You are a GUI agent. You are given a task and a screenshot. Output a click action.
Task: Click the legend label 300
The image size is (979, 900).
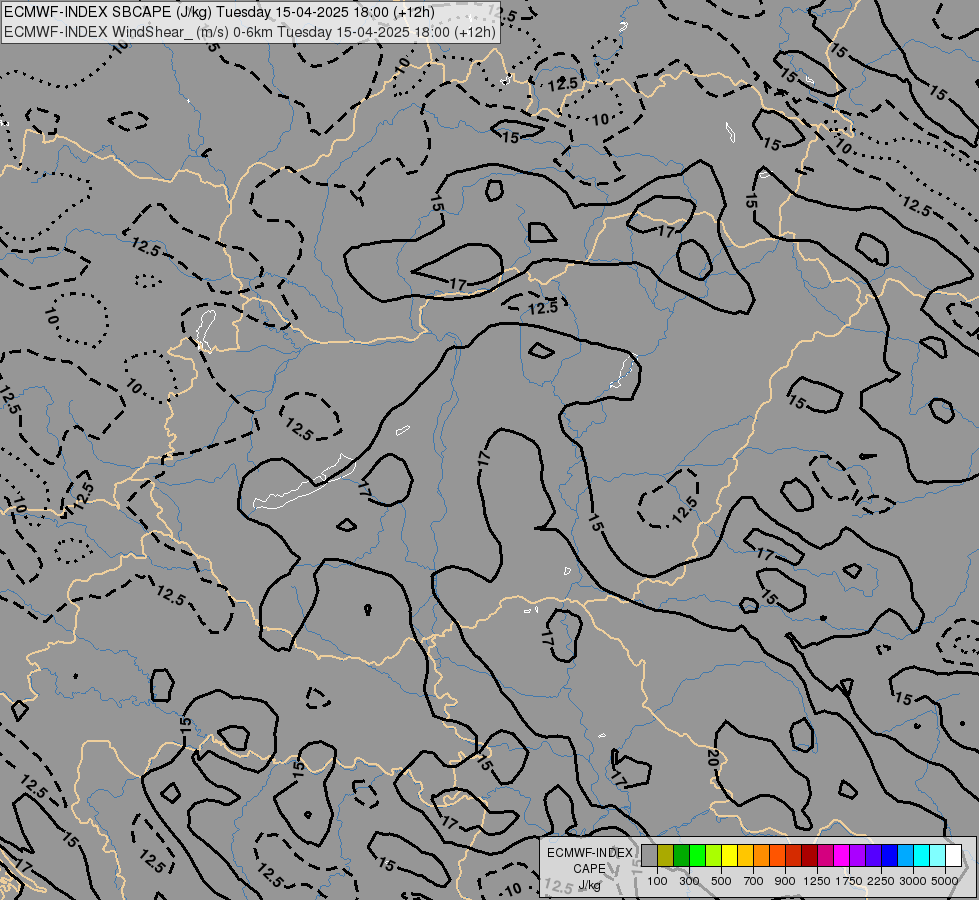pyautogui.click(x=689, y=881)
